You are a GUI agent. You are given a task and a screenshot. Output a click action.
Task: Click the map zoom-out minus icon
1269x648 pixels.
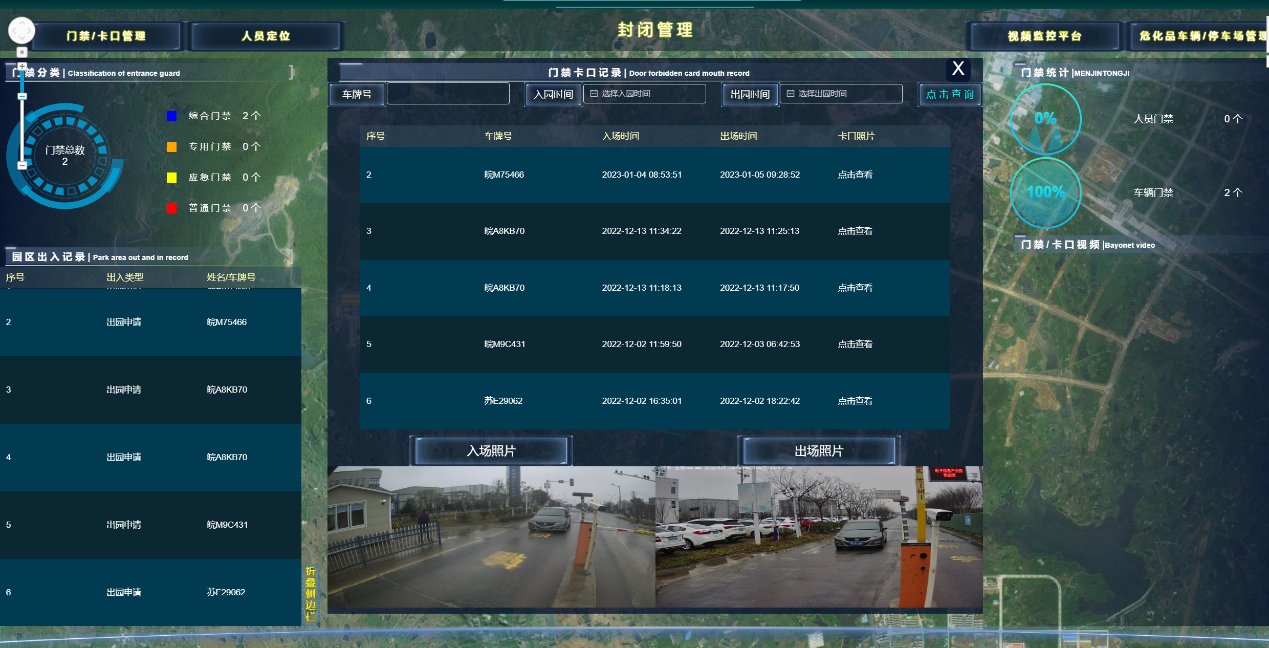(22, 165)
